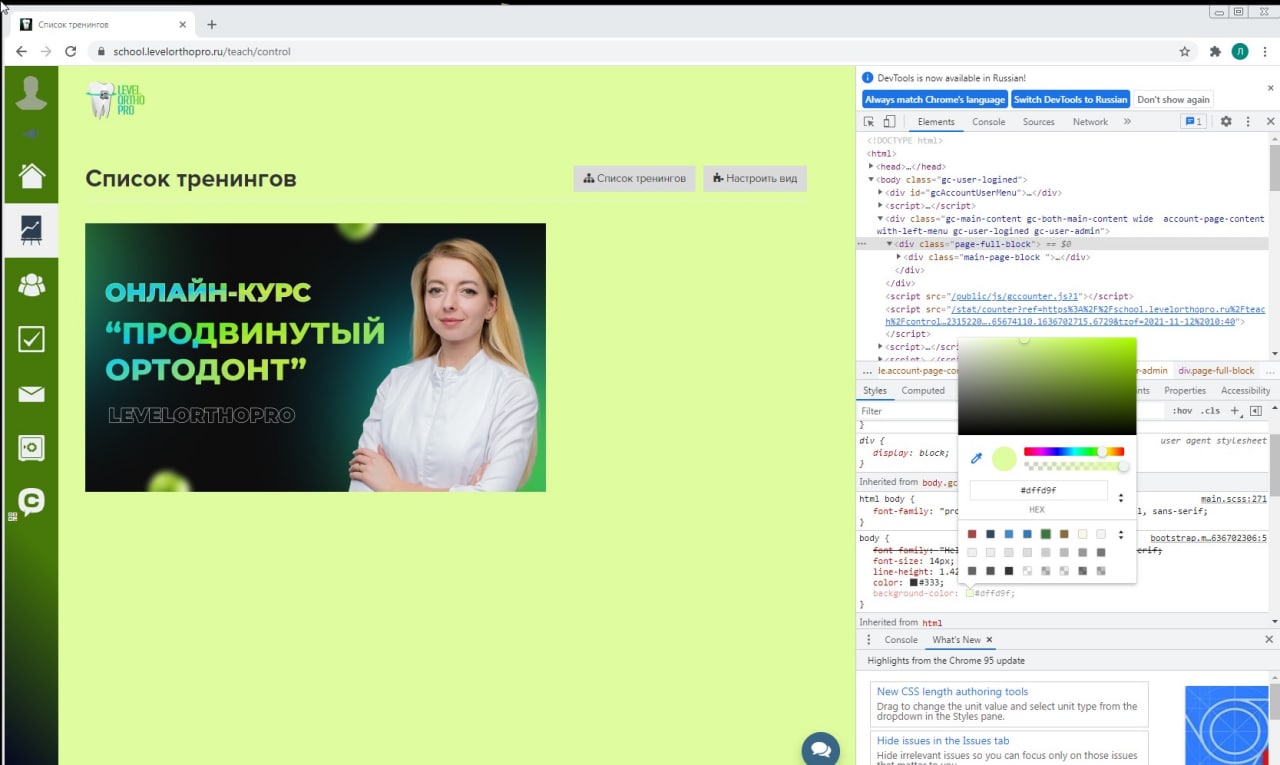Activate DevTools inspect element picker

pyautogui.click(x=870, y=121)
